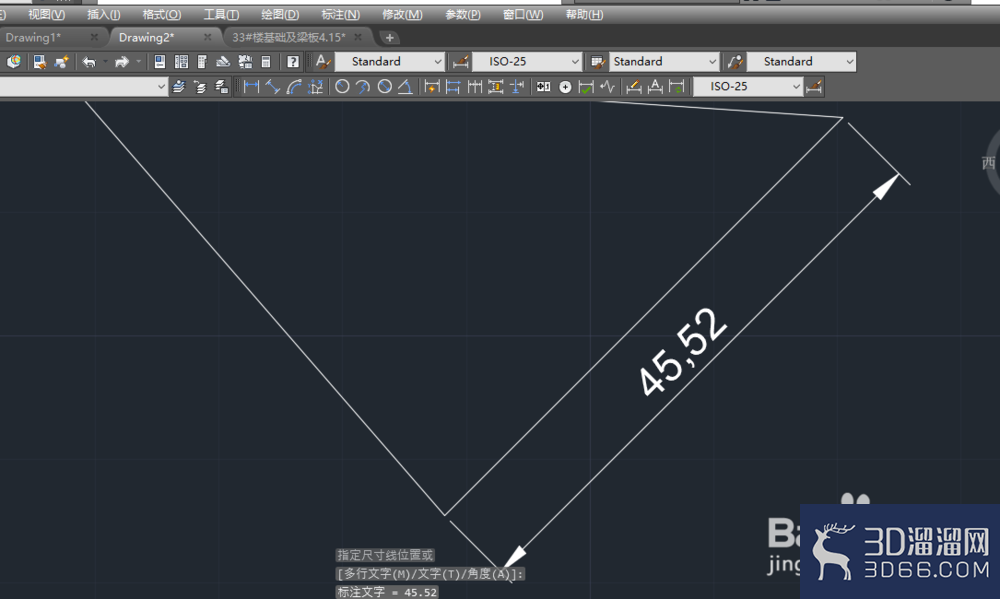Select the Diameter dimension tool

[x=385, y=87]
